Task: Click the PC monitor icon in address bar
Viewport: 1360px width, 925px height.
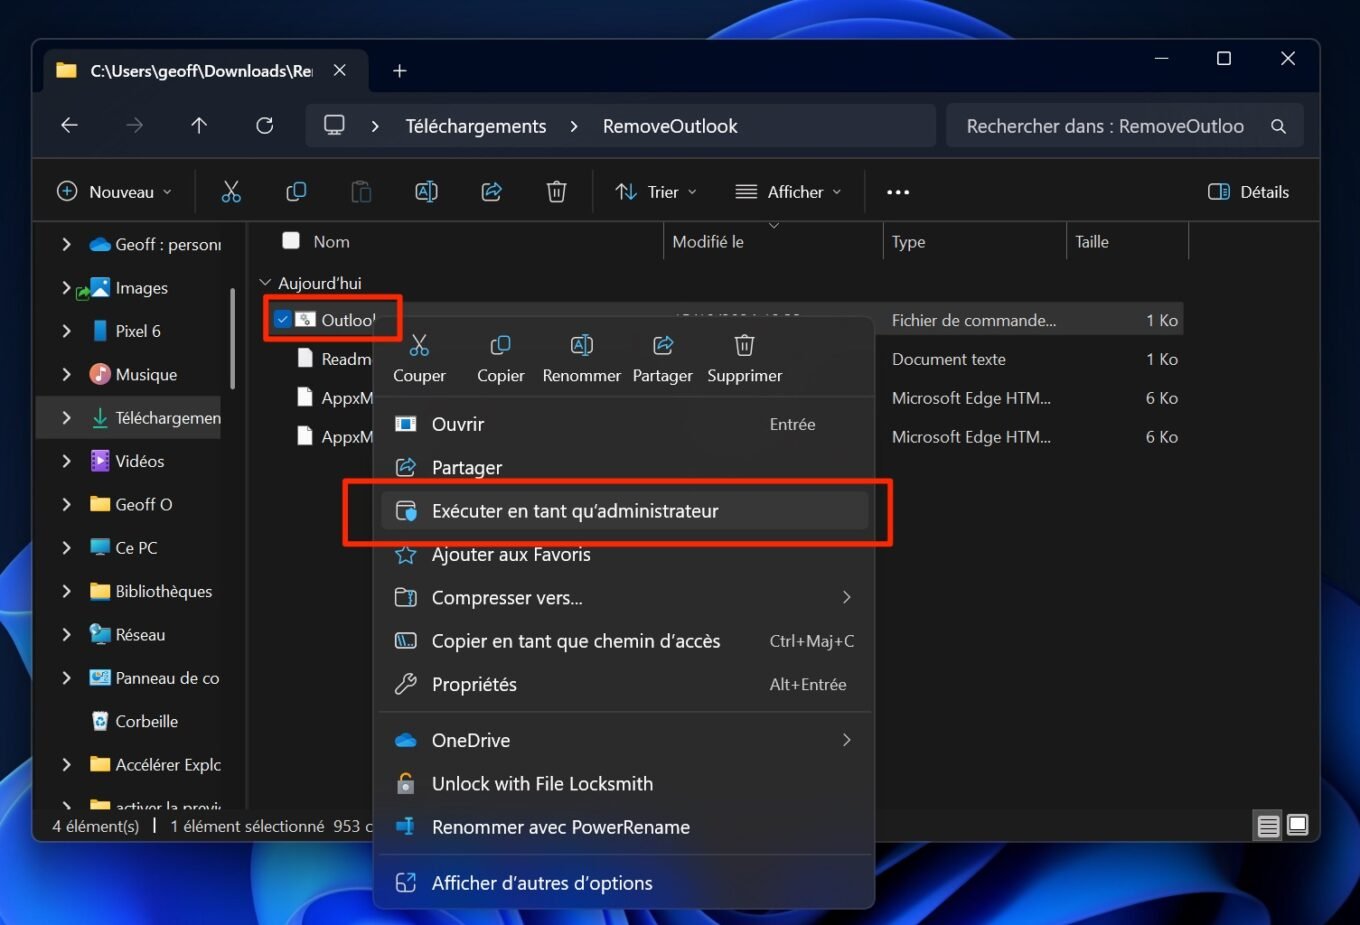Action: [x=334, y=126]
